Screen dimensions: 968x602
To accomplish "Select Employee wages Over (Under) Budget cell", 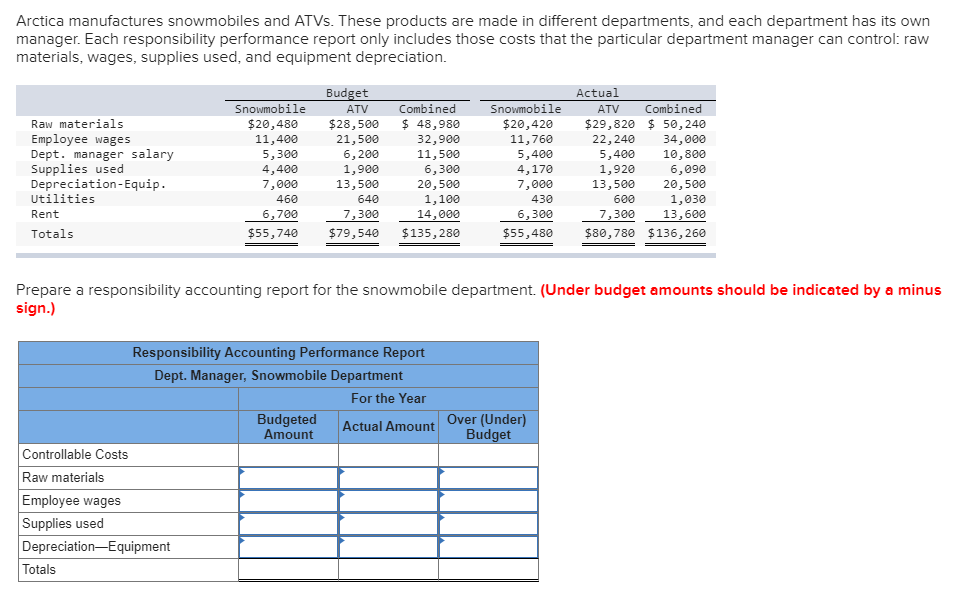I will click(x=488, y=501).
